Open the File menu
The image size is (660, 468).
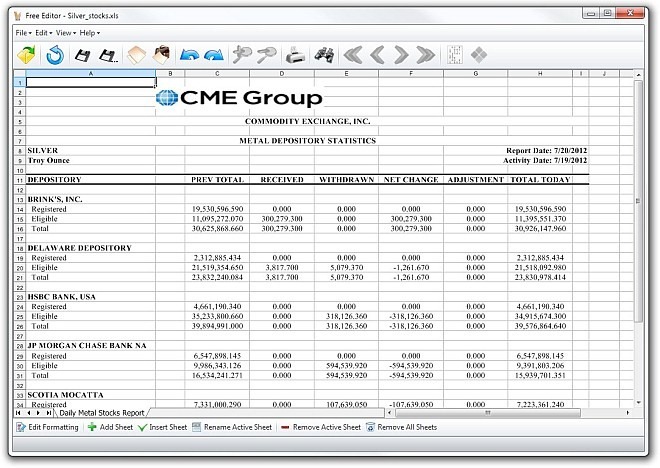point(23,33)
